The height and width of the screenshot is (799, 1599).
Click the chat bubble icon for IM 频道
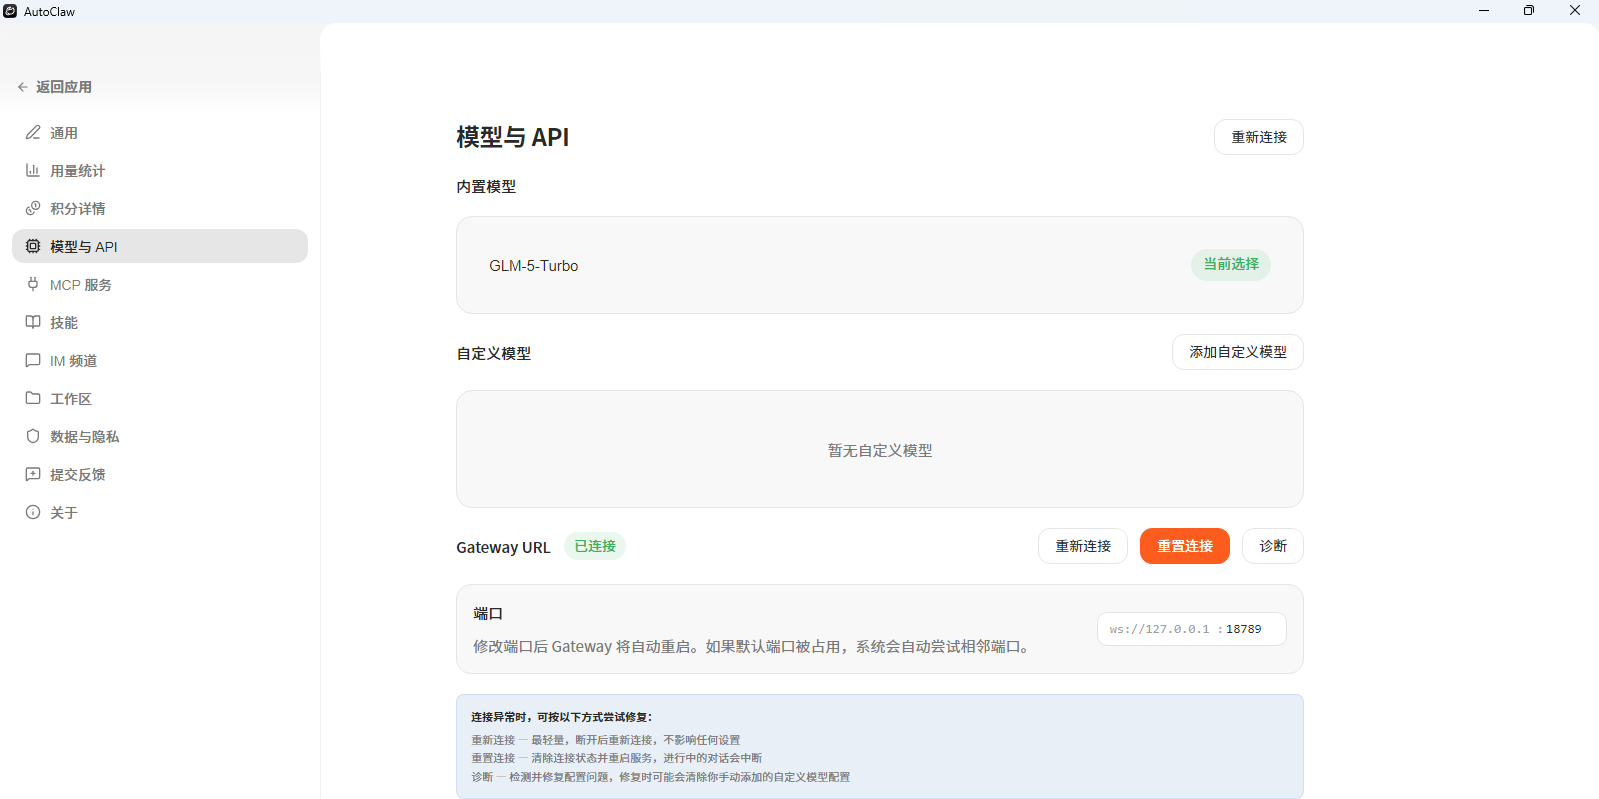[x=33, y=361]
